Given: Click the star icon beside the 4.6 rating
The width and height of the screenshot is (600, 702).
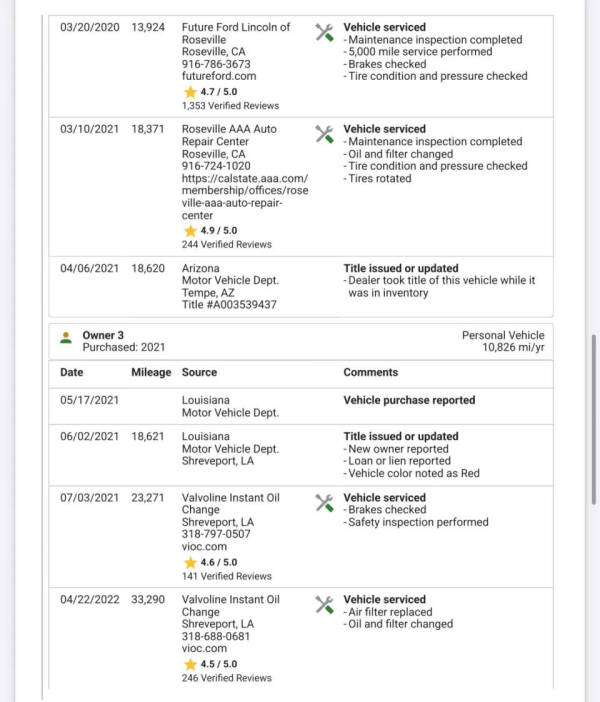Looking at the screenshot, I should tap(190, 562).
